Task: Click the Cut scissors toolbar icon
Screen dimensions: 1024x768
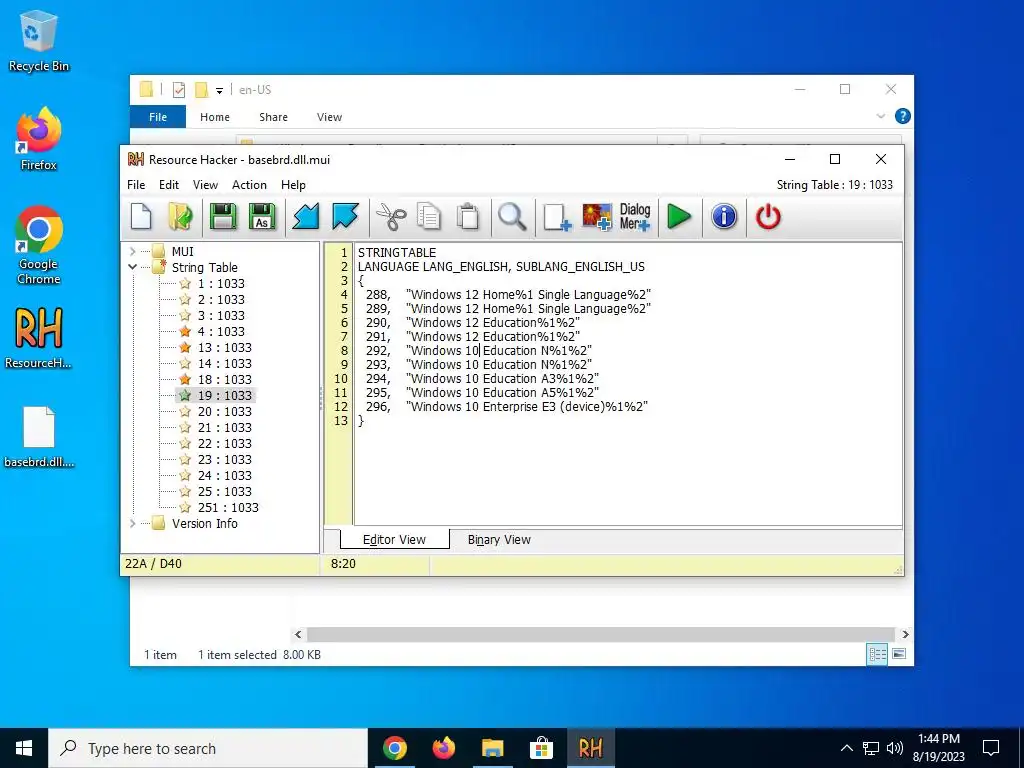Action: click(391, 217)
